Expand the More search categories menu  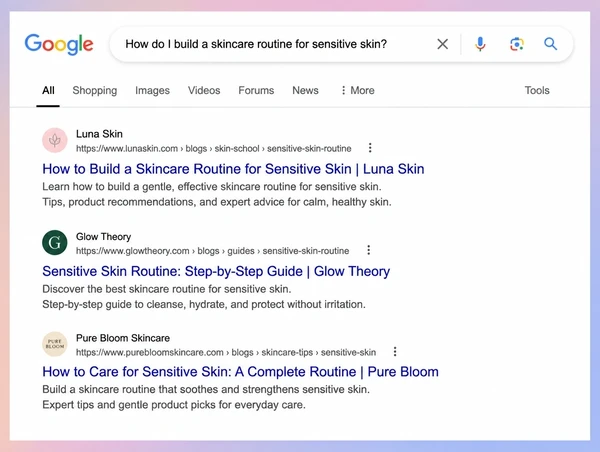pos(357,90)
